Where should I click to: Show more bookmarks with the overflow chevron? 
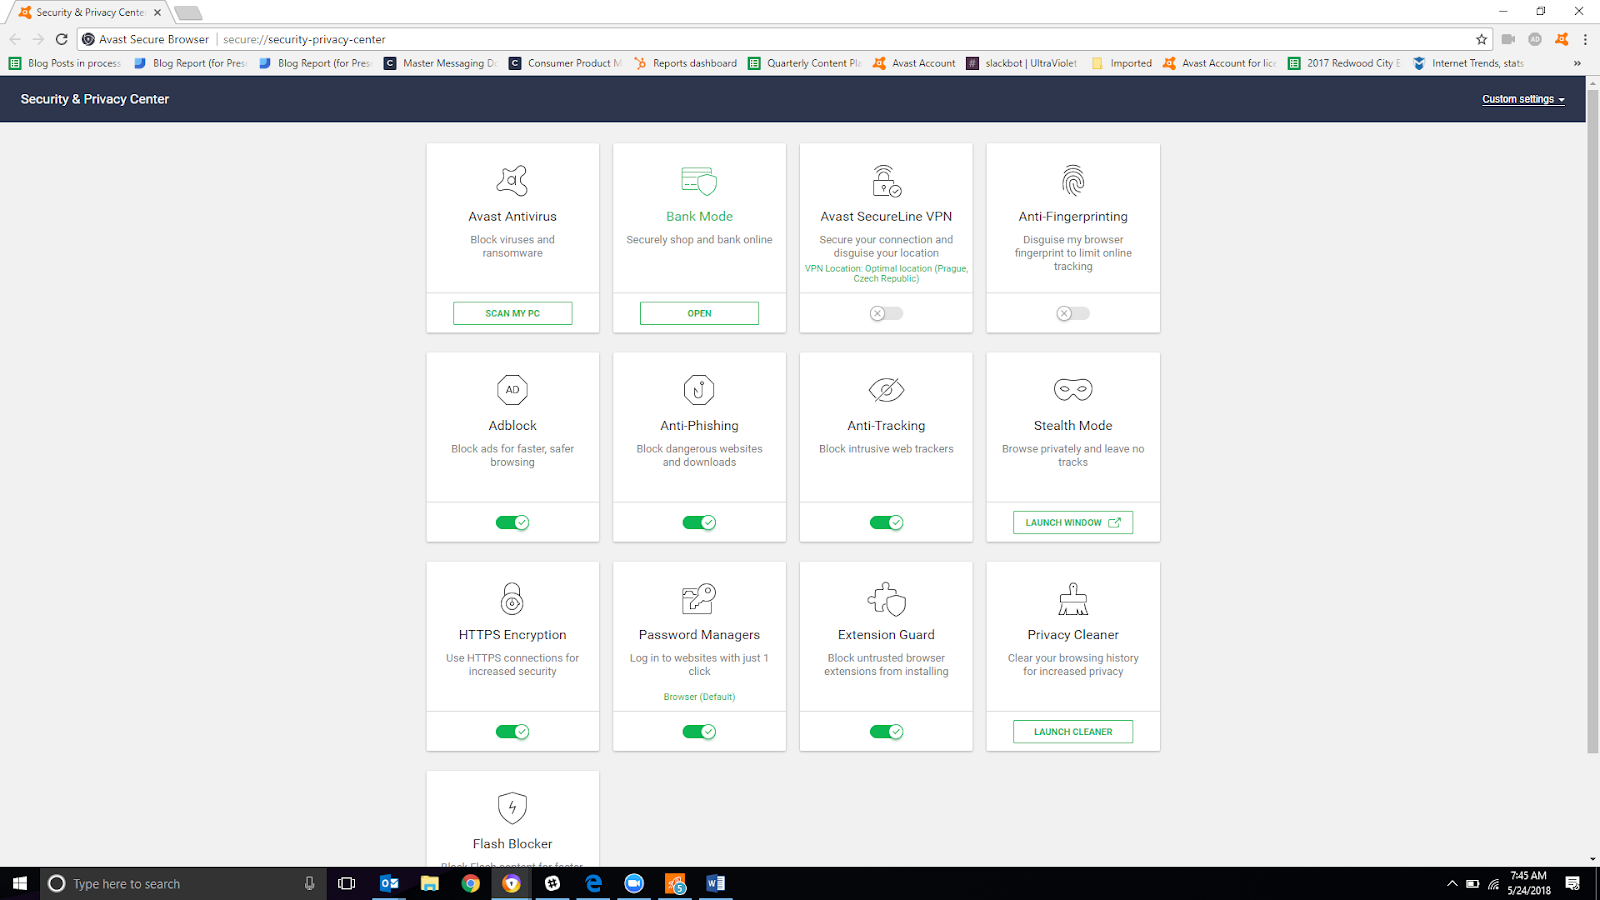tap(1577, 63)
